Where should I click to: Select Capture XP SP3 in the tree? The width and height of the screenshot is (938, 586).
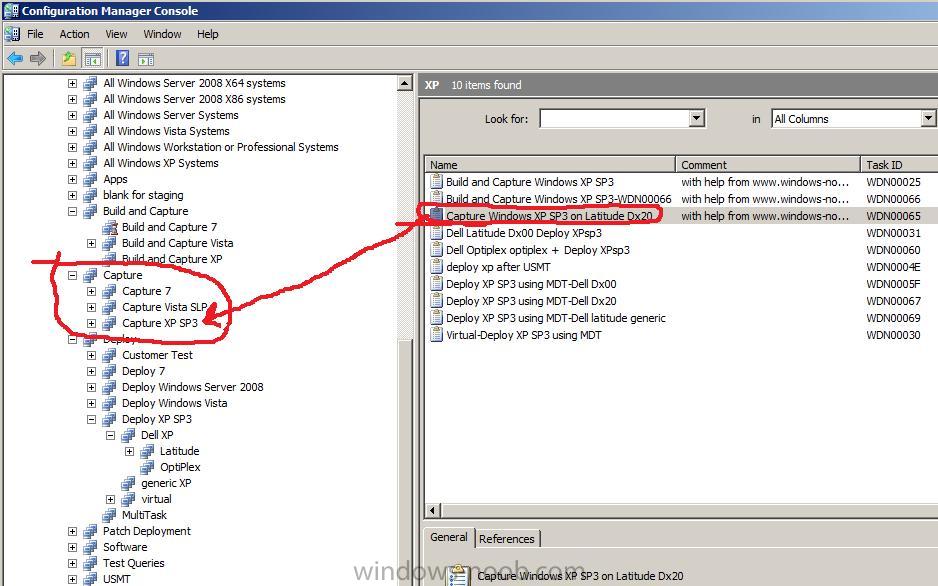160,323
